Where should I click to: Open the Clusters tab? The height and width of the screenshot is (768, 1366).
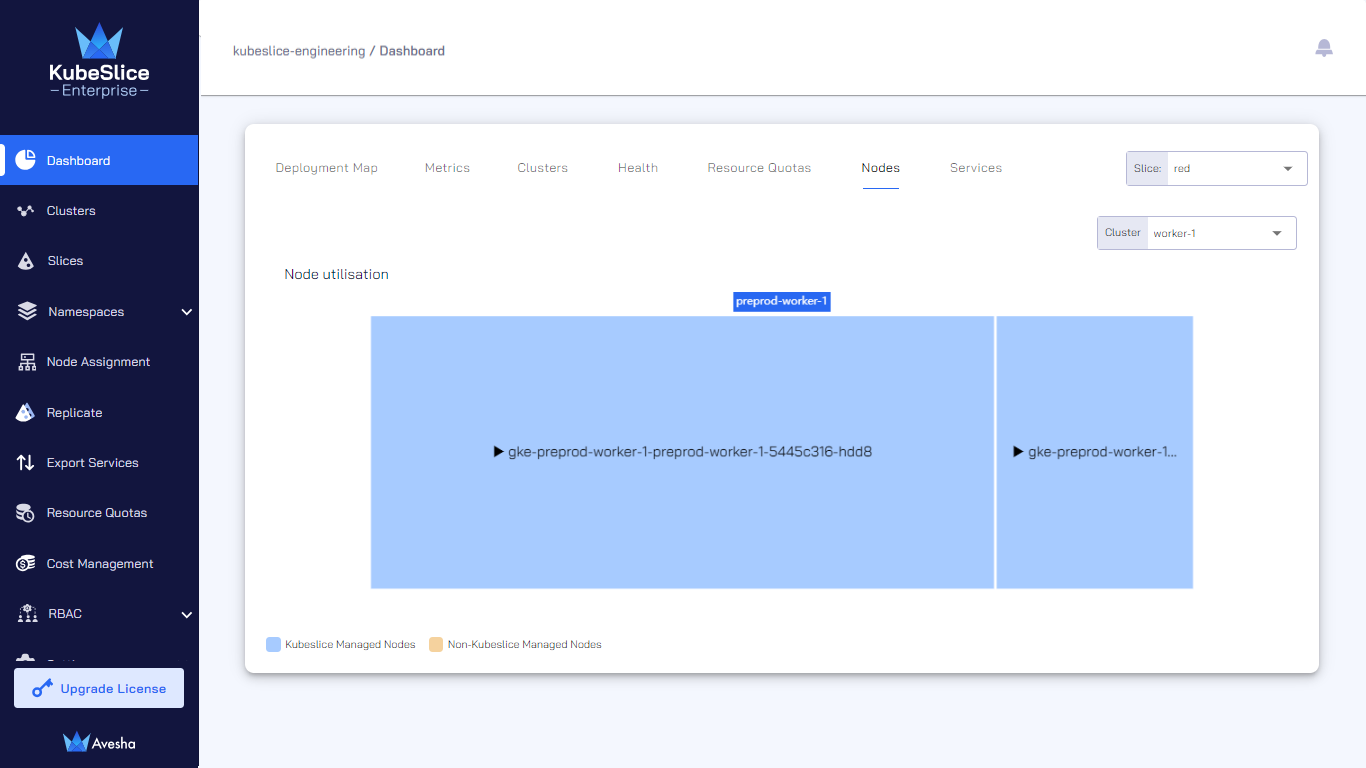(543, 168)
